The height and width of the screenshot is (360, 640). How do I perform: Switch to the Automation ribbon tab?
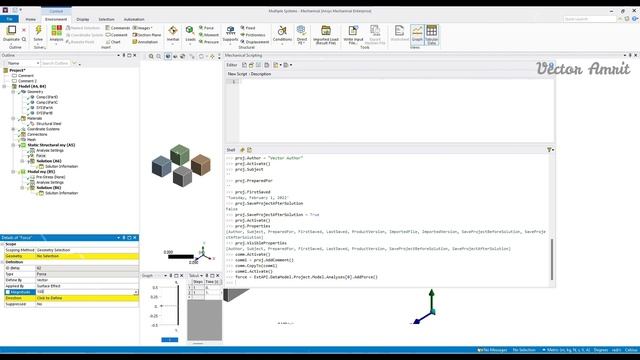tap(134, 19)
